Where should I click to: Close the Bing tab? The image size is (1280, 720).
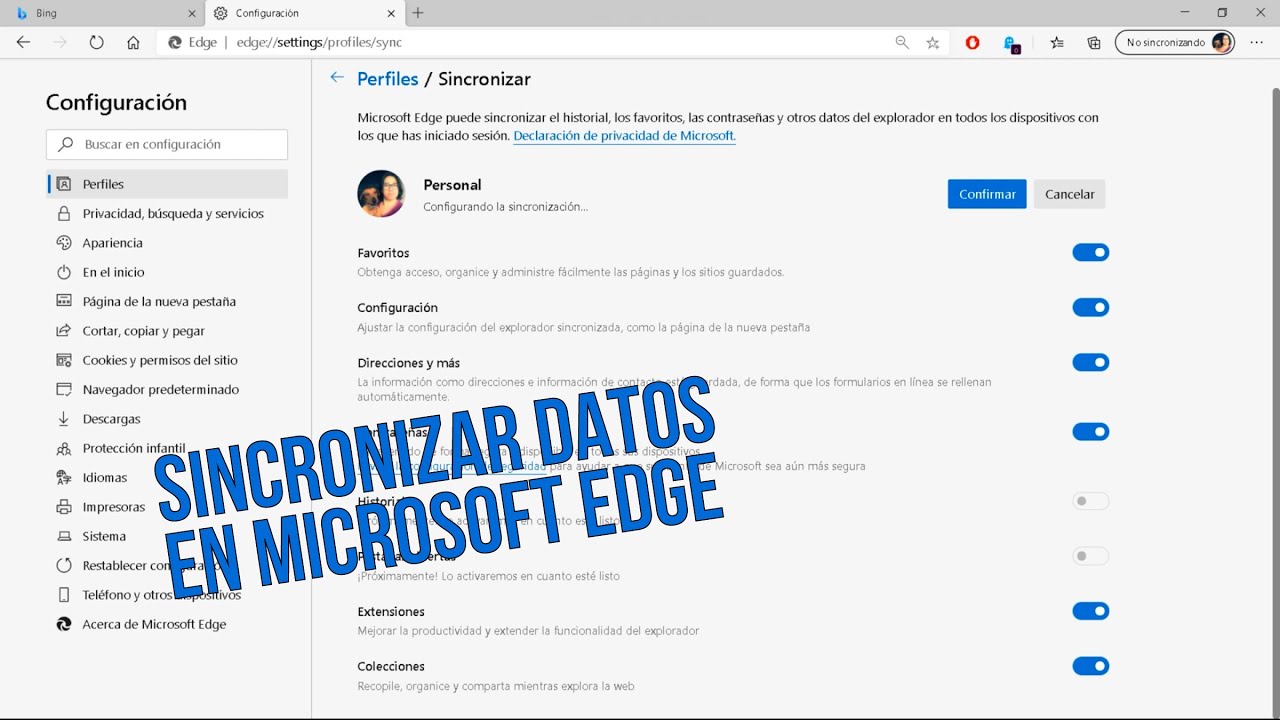(x=192, y=13)
